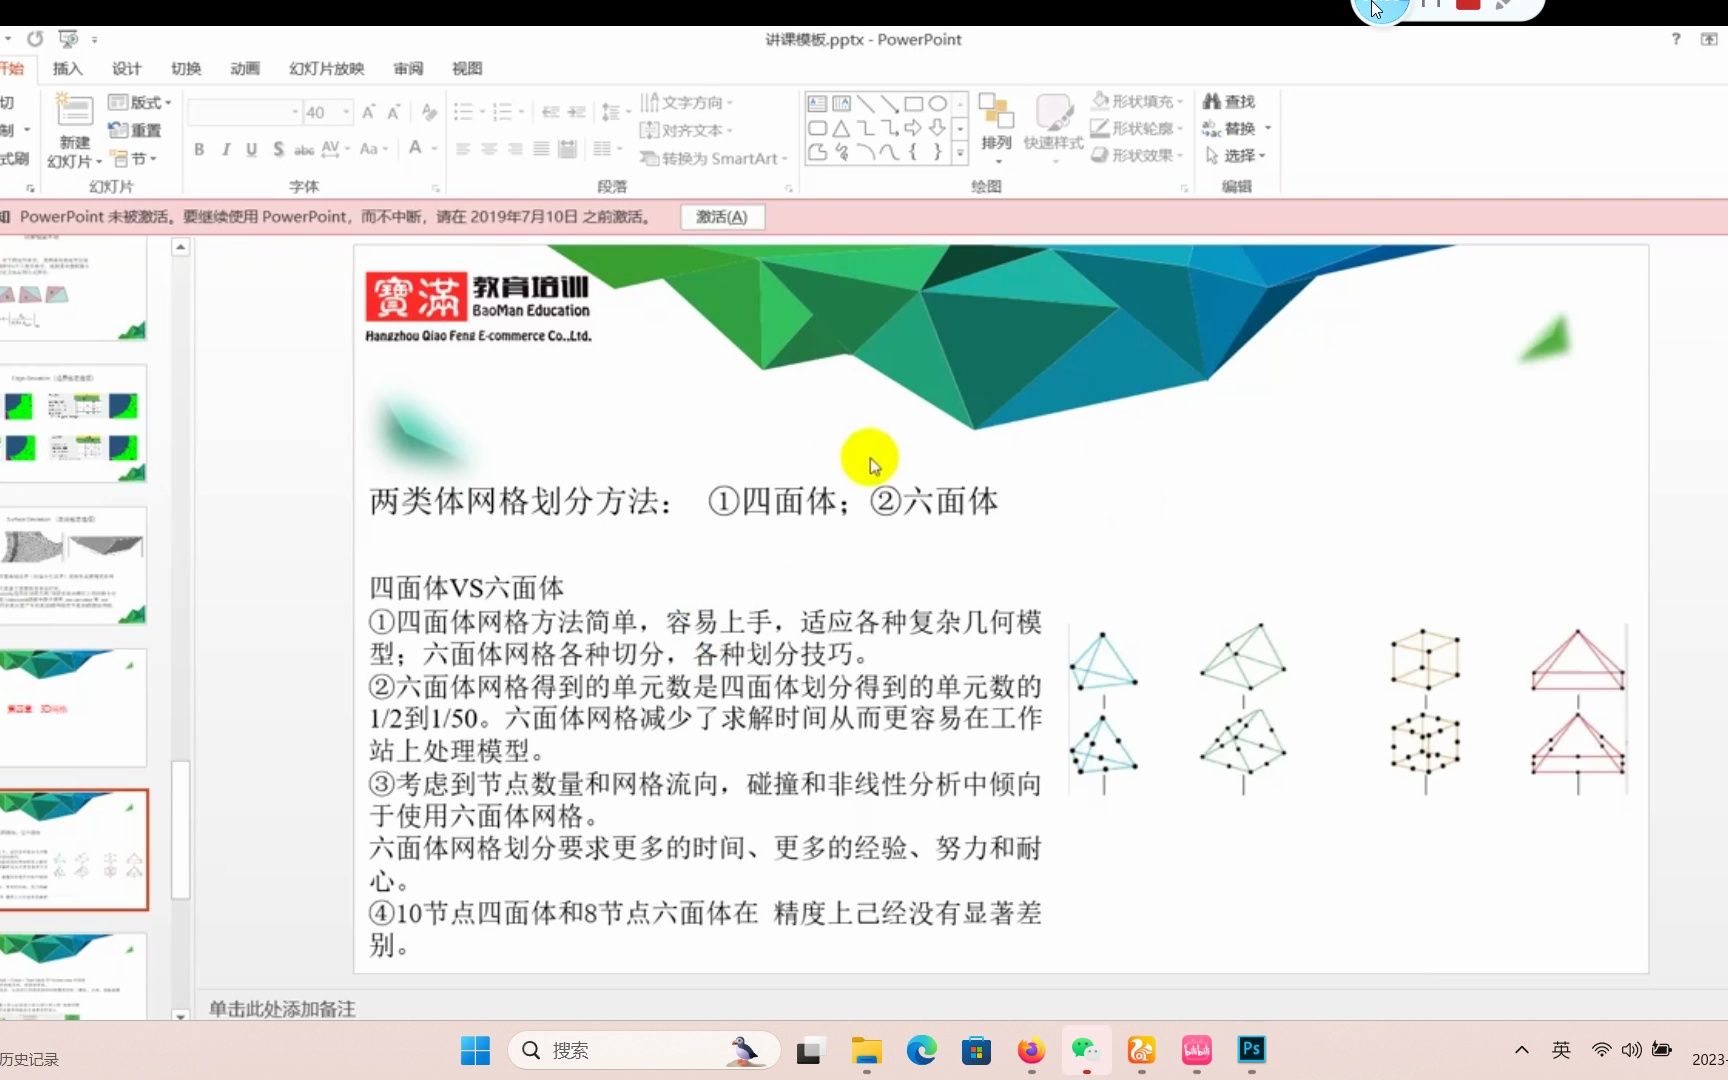Select the oval shape tool
Screen dimensions: 1728x1080
click(x=936, y=102)
